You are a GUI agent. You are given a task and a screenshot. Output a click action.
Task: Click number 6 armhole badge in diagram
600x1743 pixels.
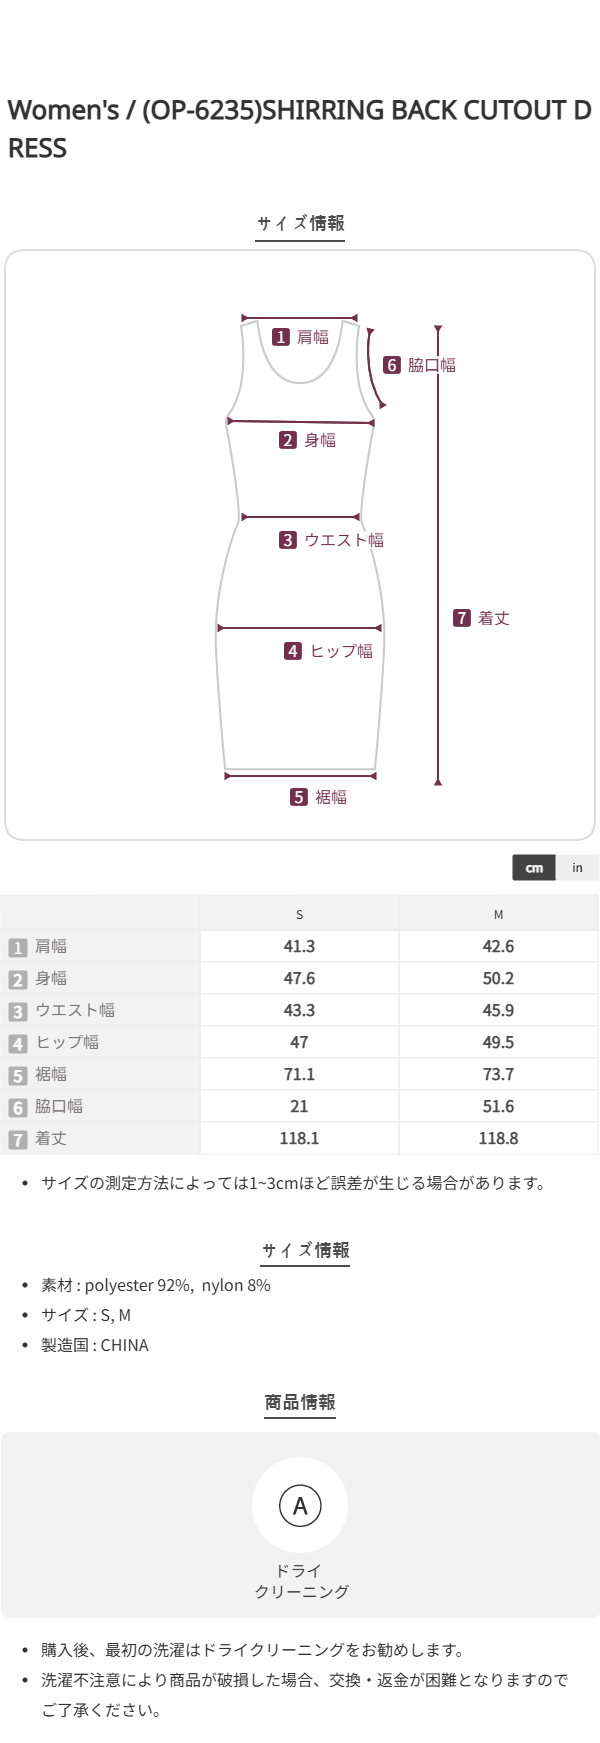[x=392, y=366]
